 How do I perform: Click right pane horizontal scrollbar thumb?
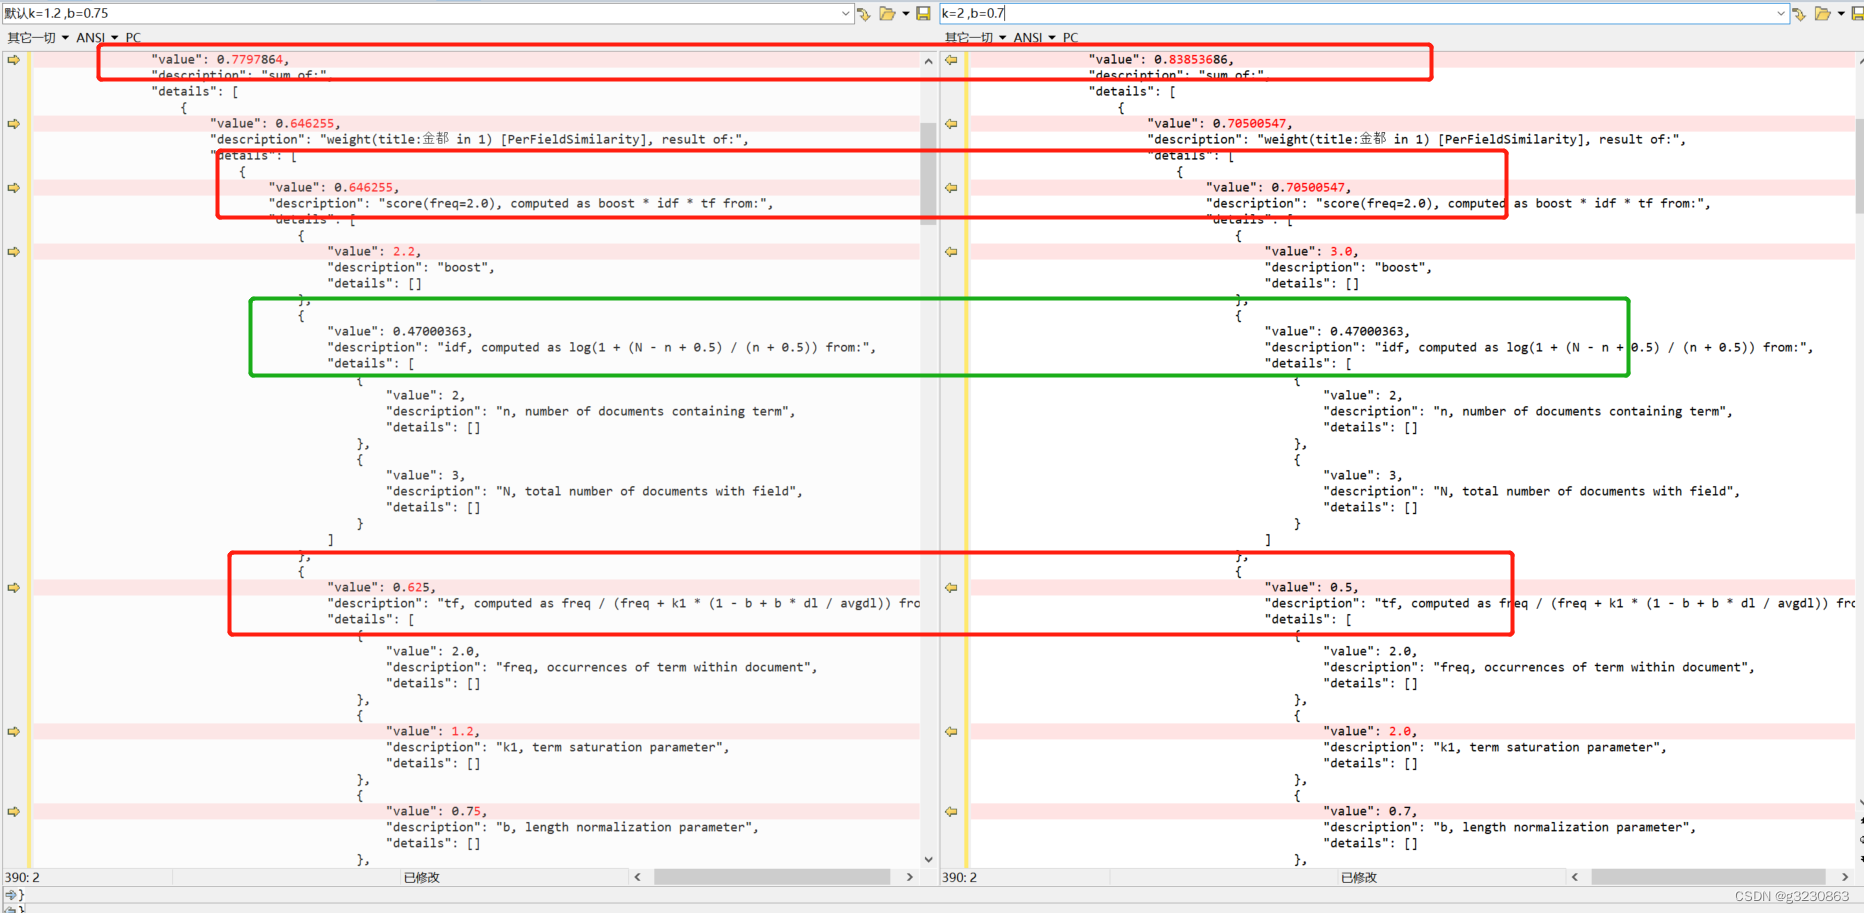[x=1708, y=877]
